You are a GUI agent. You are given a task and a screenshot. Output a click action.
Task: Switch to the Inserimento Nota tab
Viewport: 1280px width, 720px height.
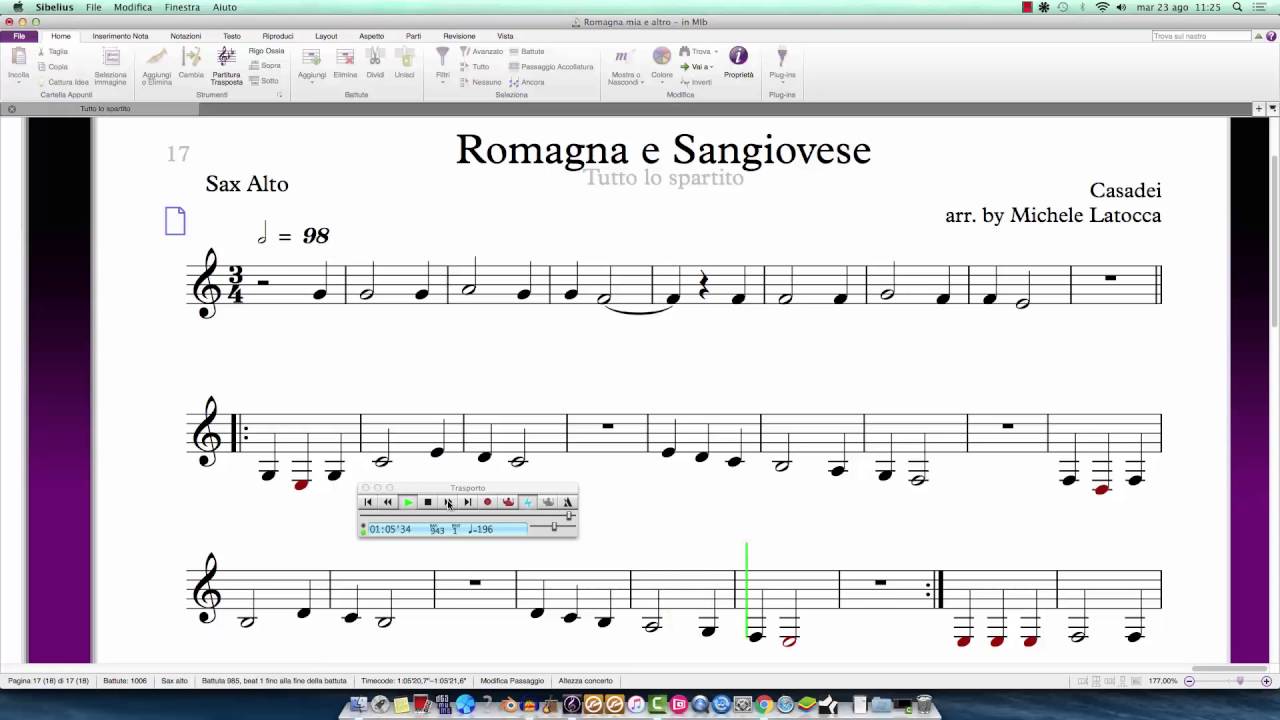pyautogui.click(x=120, y=36)
